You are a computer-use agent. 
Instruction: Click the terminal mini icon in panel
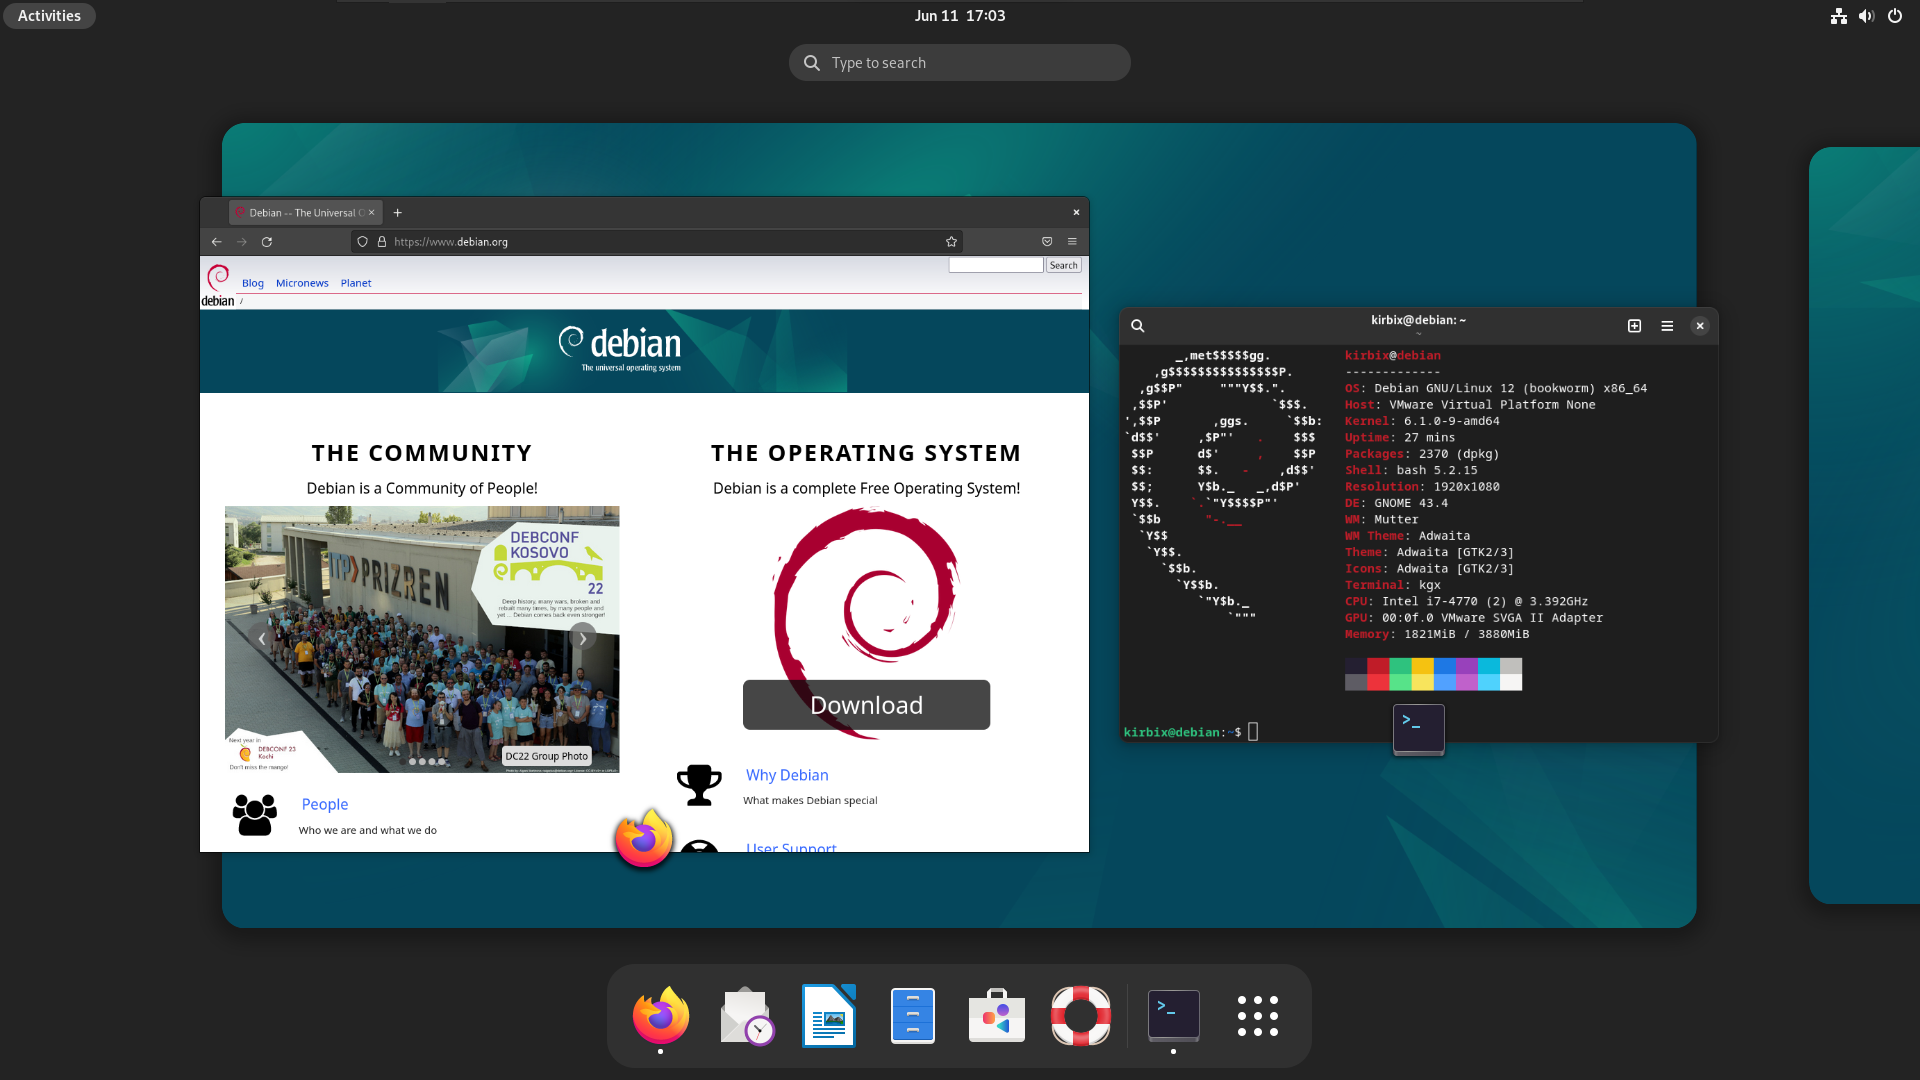pos(1419,728)
